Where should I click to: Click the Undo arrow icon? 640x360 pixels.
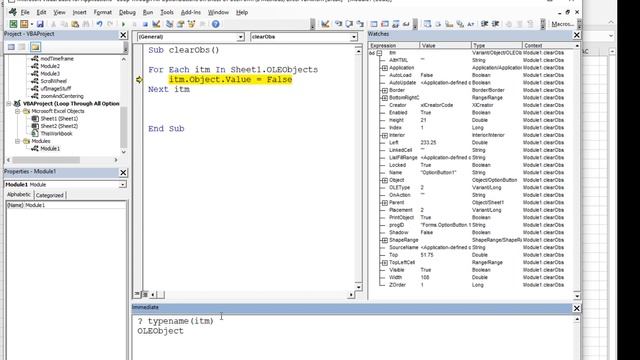point(99,24)
